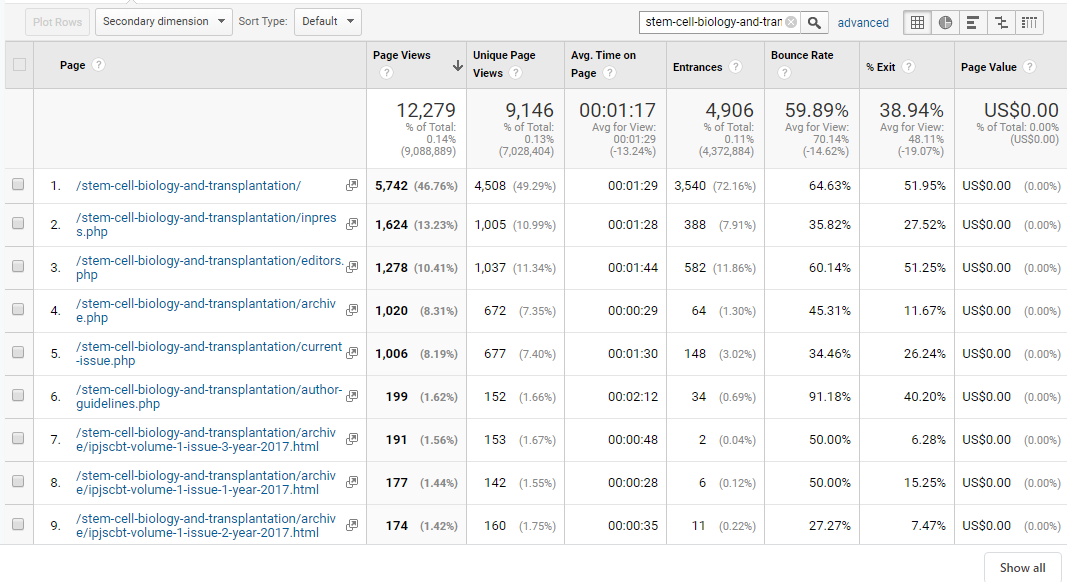Switch to the Data table view icon

(917, 23)
